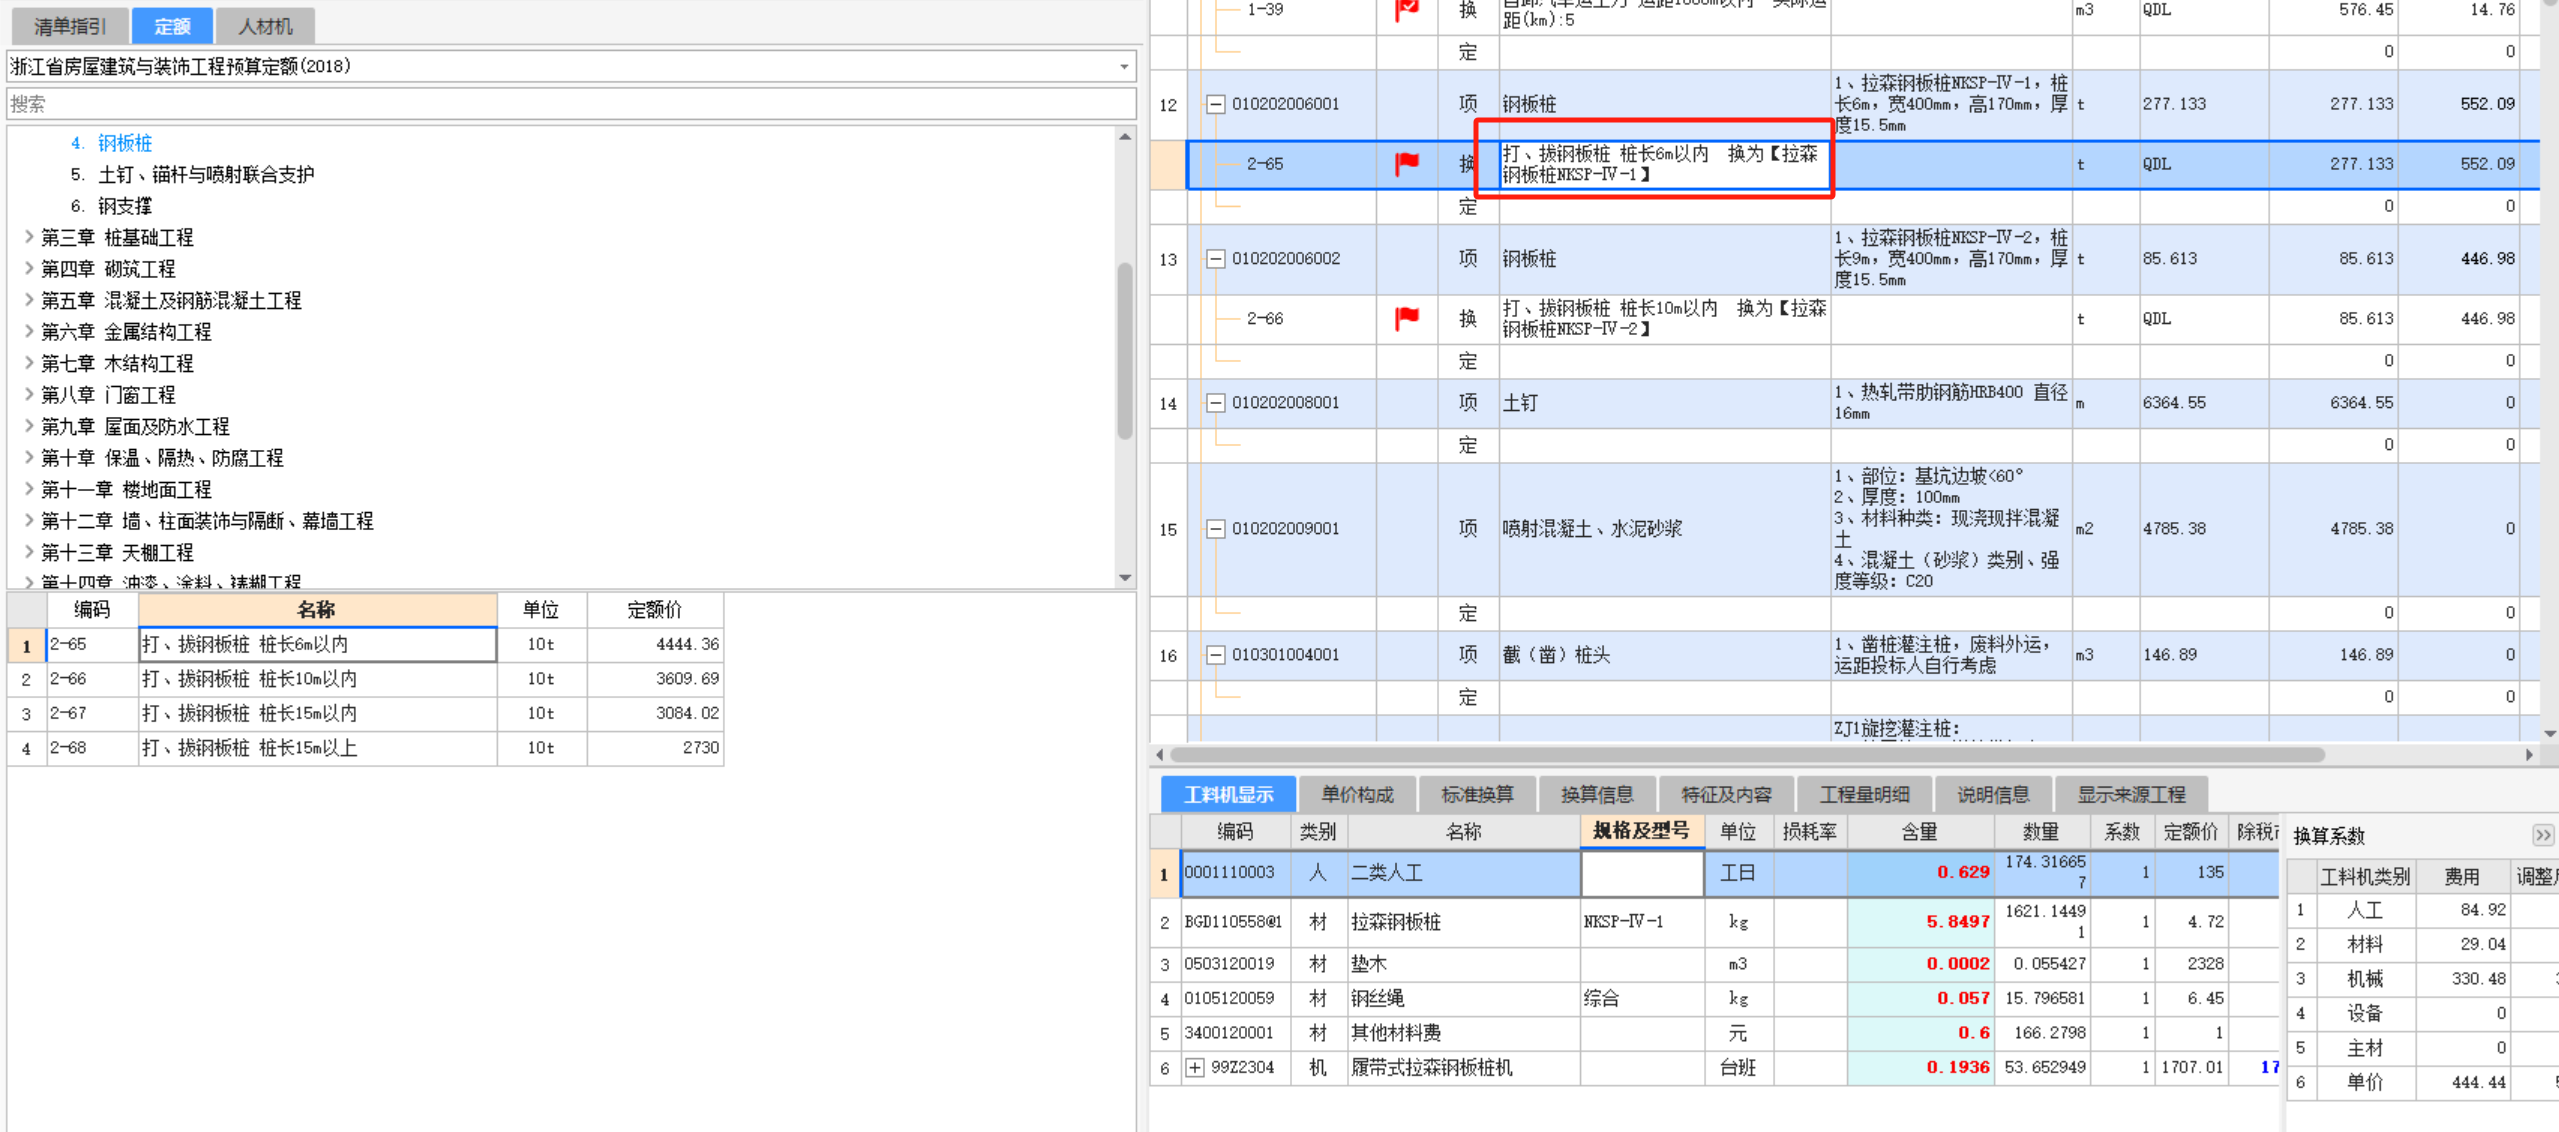Select 人工 row in 换算系数 table

tap(2422, 910)
